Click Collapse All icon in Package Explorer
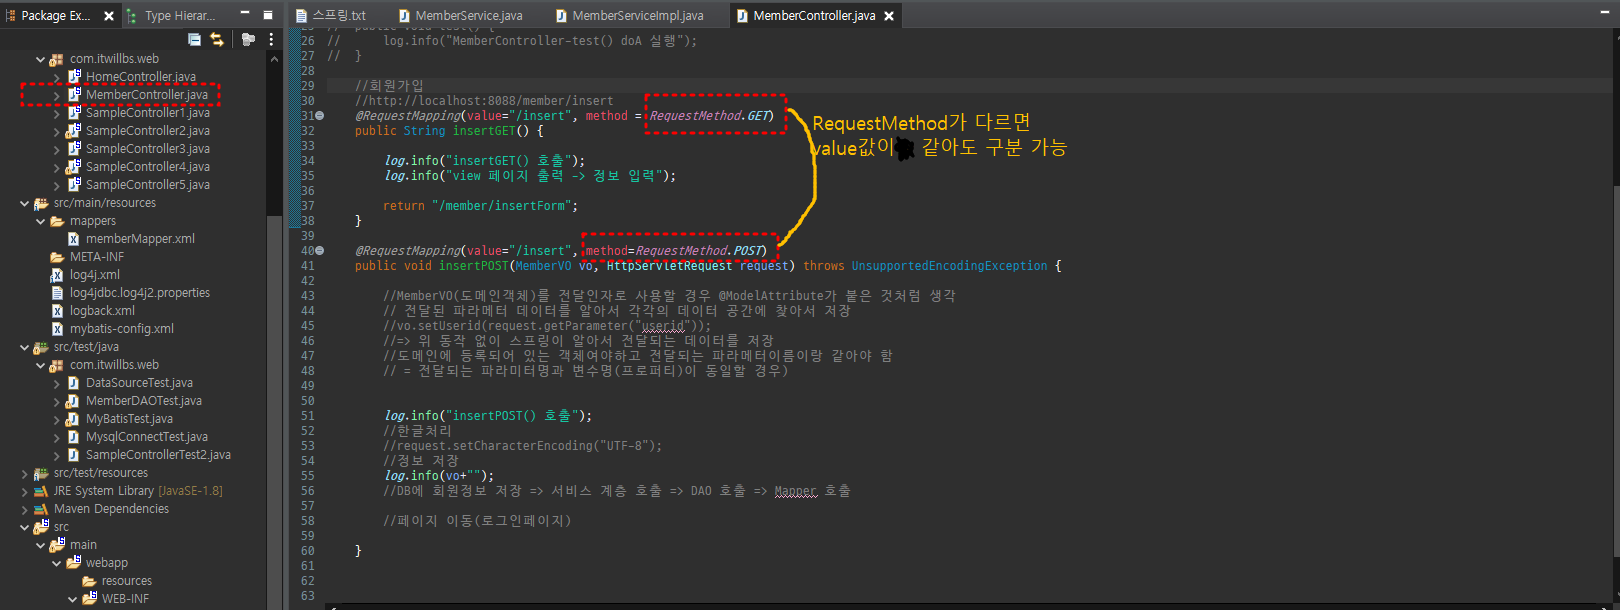 tap(194, 39)
